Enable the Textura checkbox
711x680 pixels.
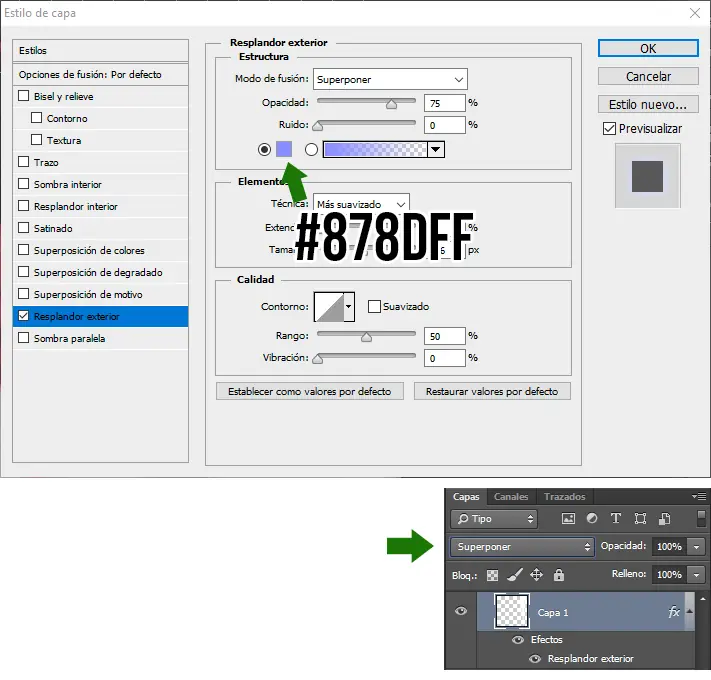pyautogui.click(x=36, y=139)
